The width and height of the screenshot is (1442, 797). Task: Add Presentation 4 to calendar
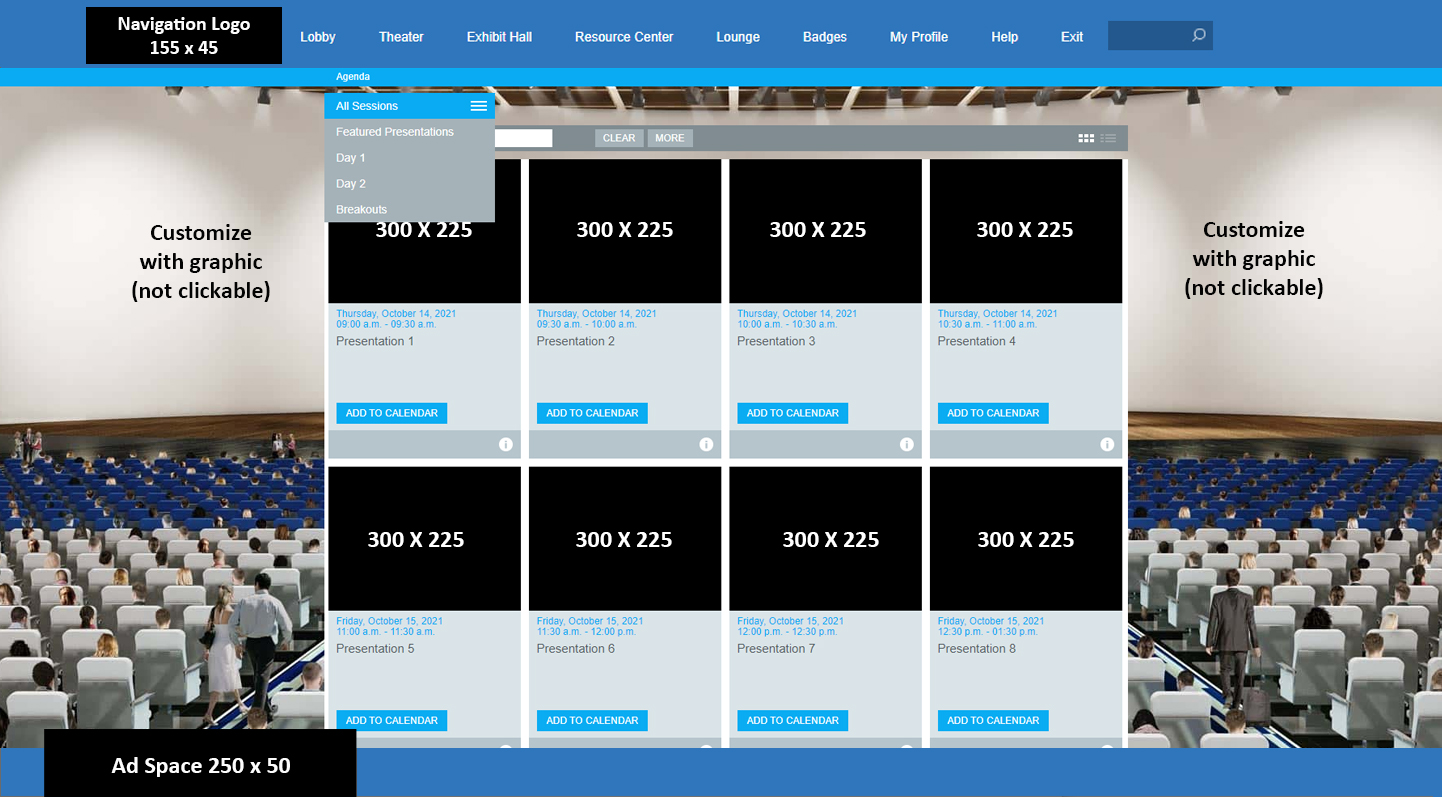(x=993, y=413)
